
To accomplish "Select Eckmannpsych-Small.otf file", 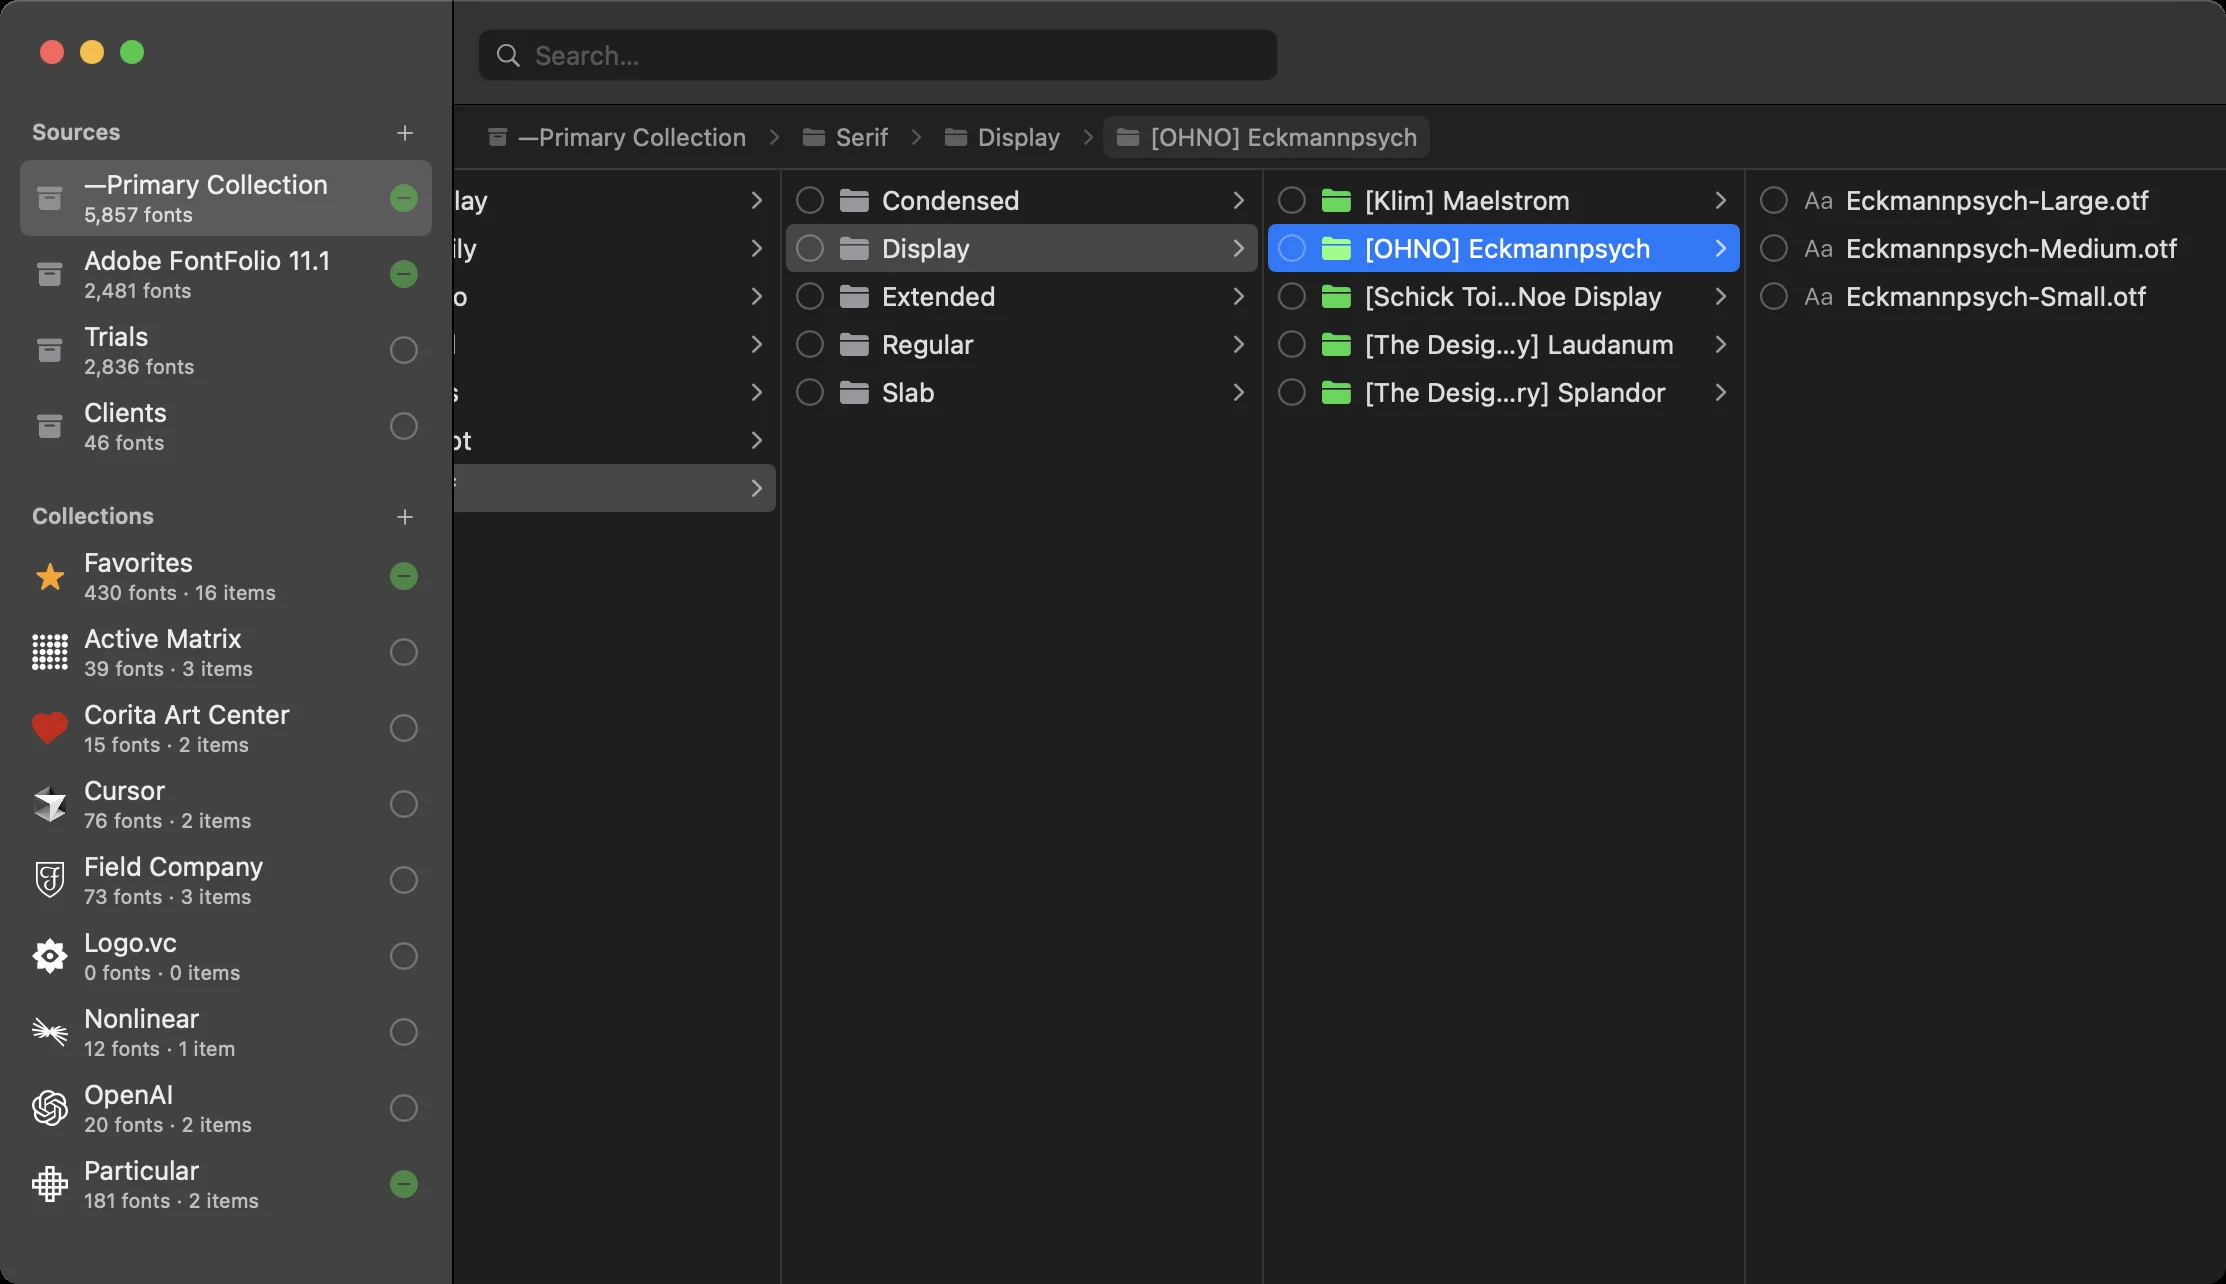I will pos(1985,297).
